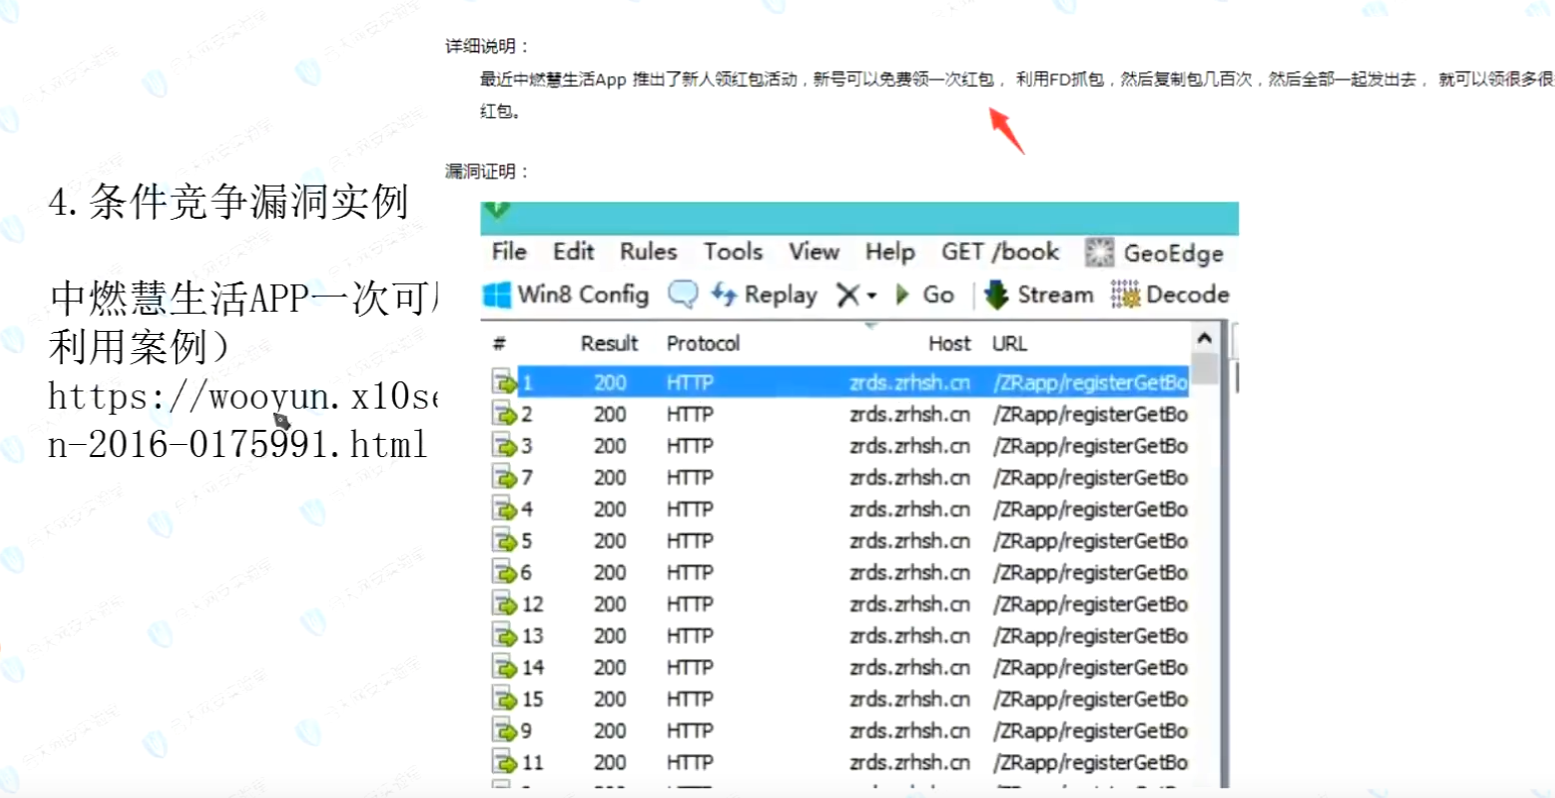Click the GeoEdge icon in menu bar

1099,253
